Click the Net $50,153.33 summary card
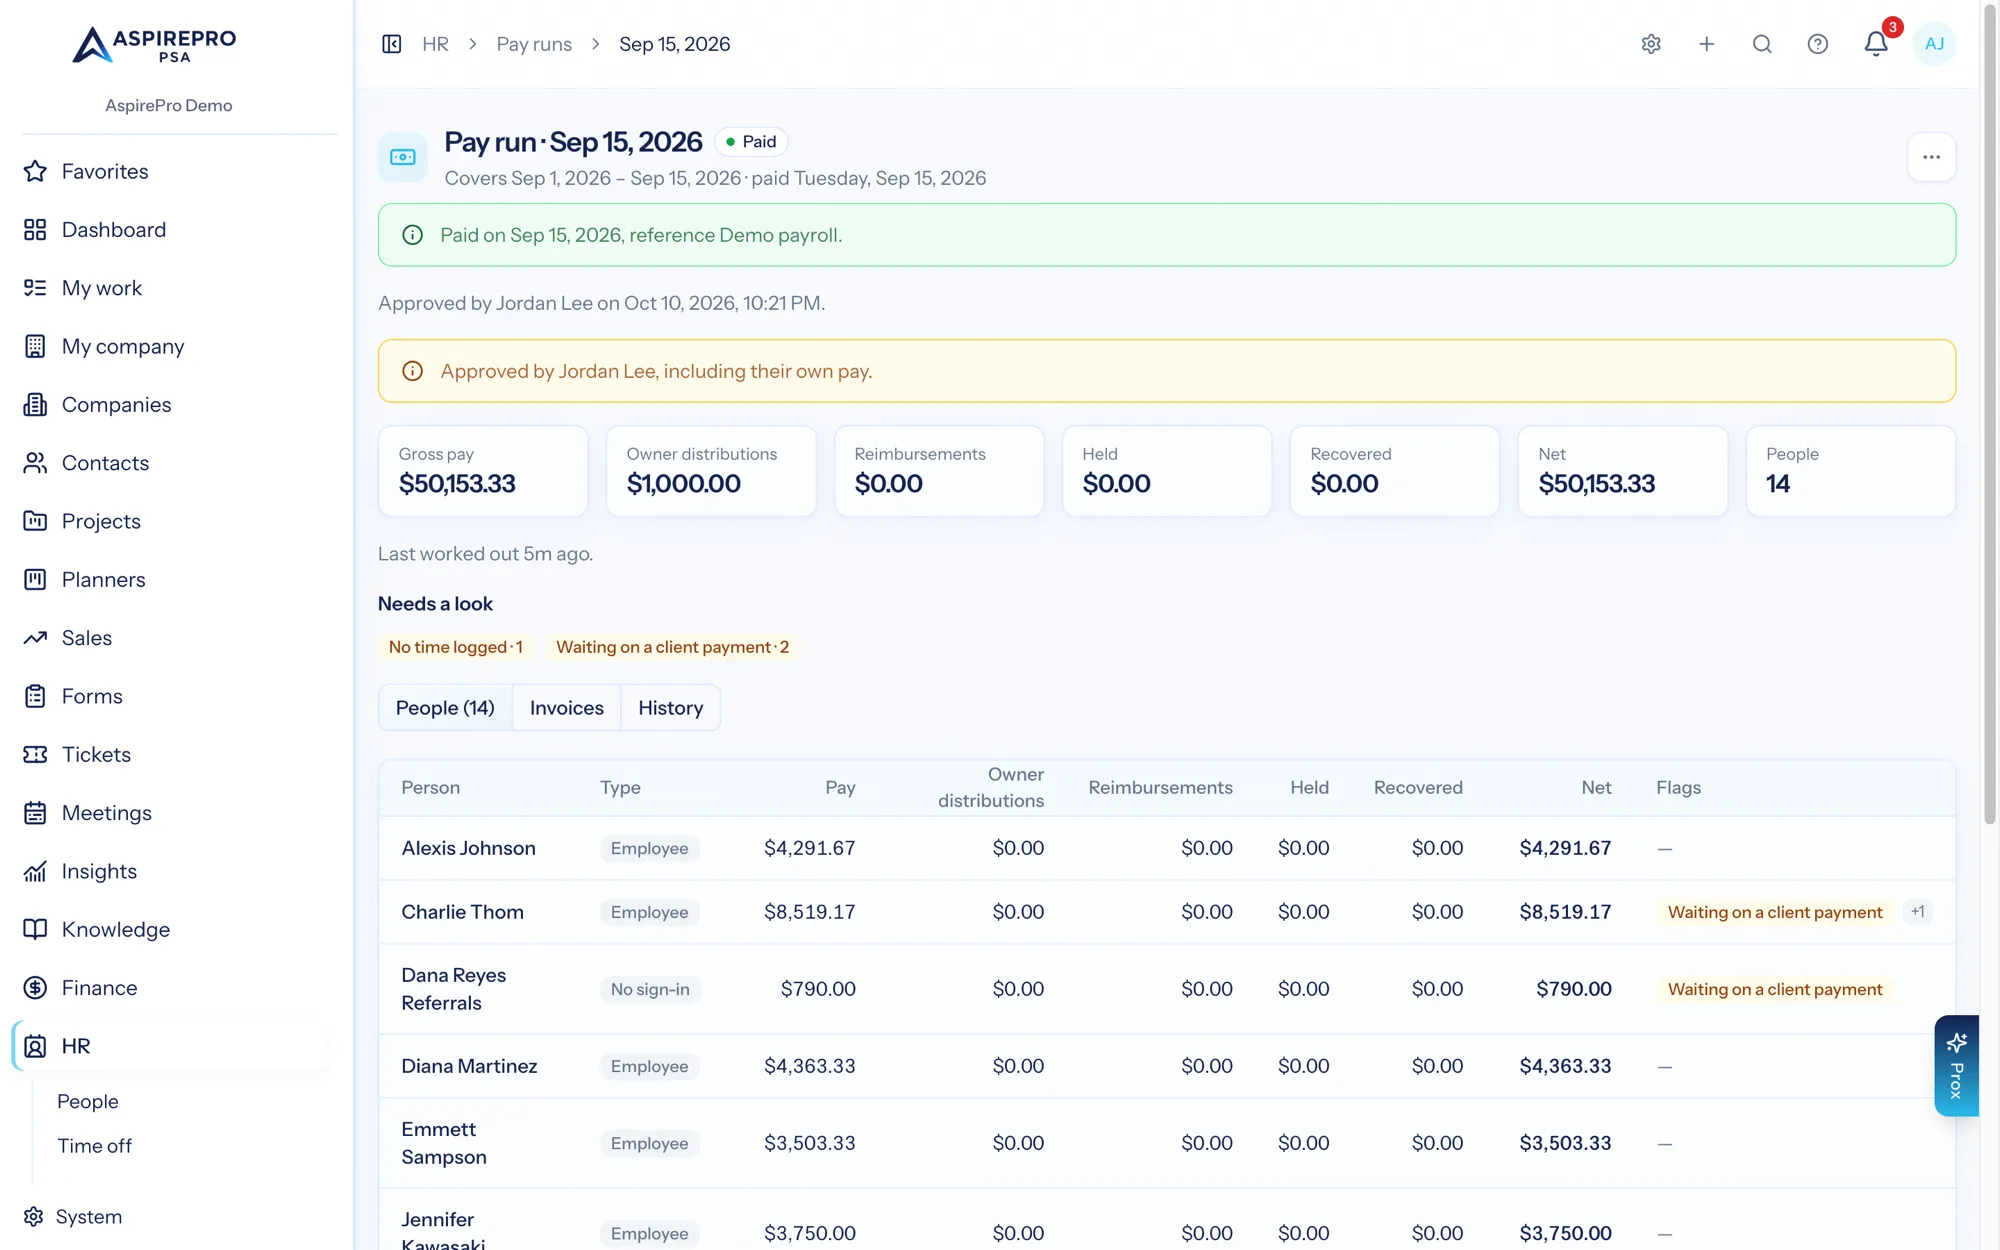Image resolution: width=2000 pixels, height=1250 pixels. coord(1622,471)
